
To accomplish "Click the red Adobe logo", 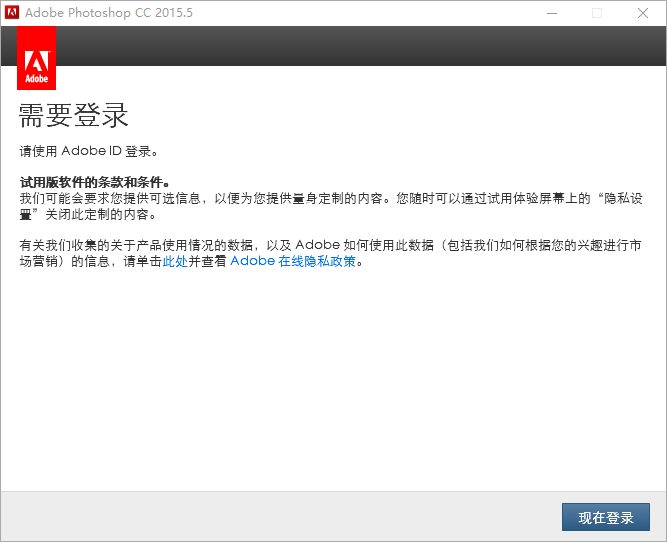I will [x=36, y=58].
